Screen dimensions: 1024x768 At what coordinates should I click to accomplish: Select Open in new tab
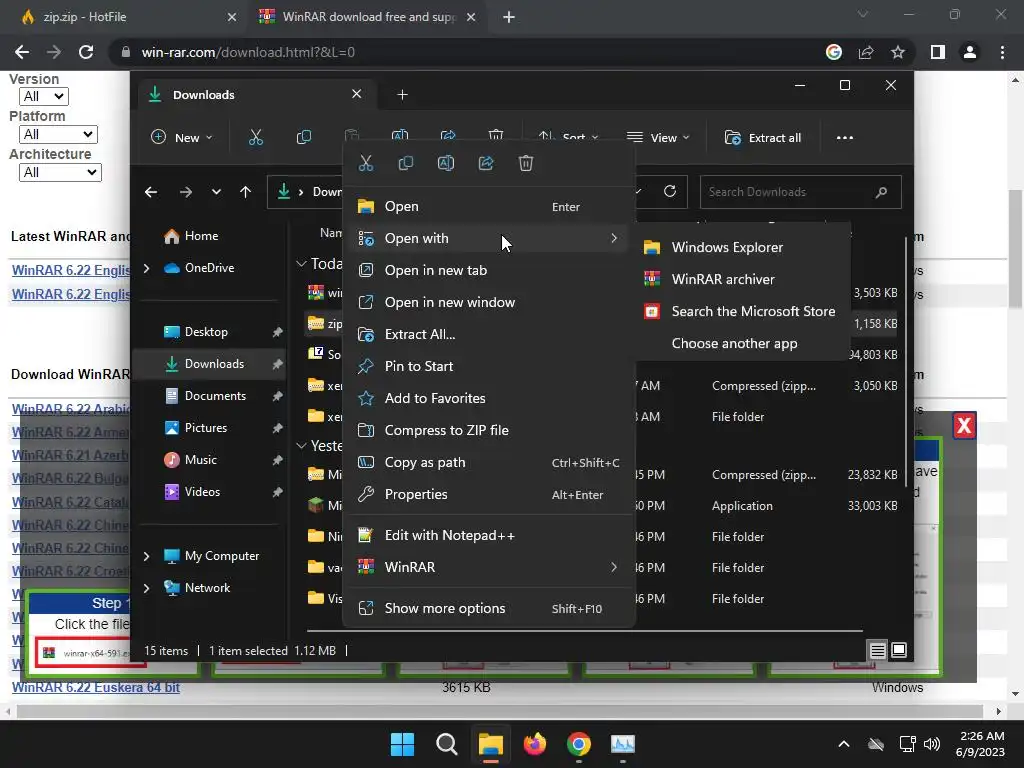pyautogui.click(x=489, y=270)
